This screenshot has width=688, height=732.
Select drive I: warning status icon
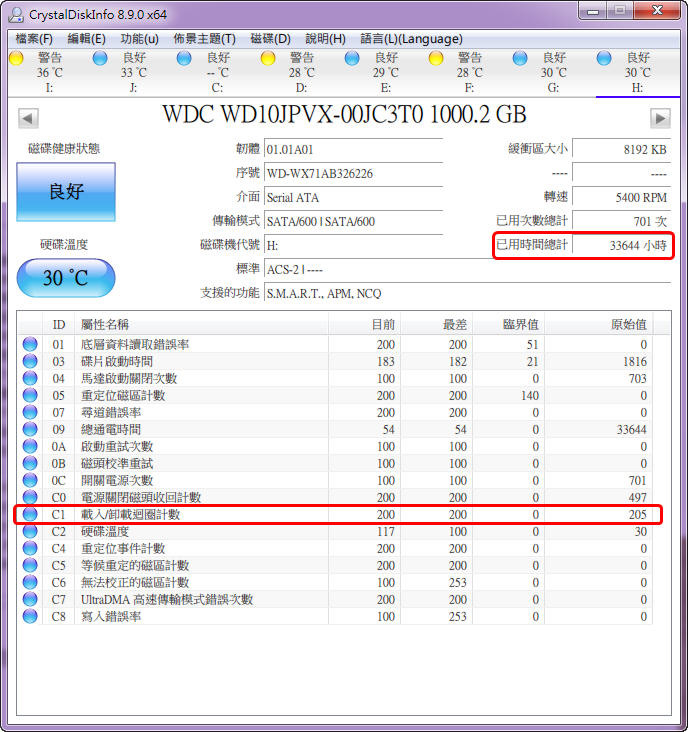[x=16, y=58]
